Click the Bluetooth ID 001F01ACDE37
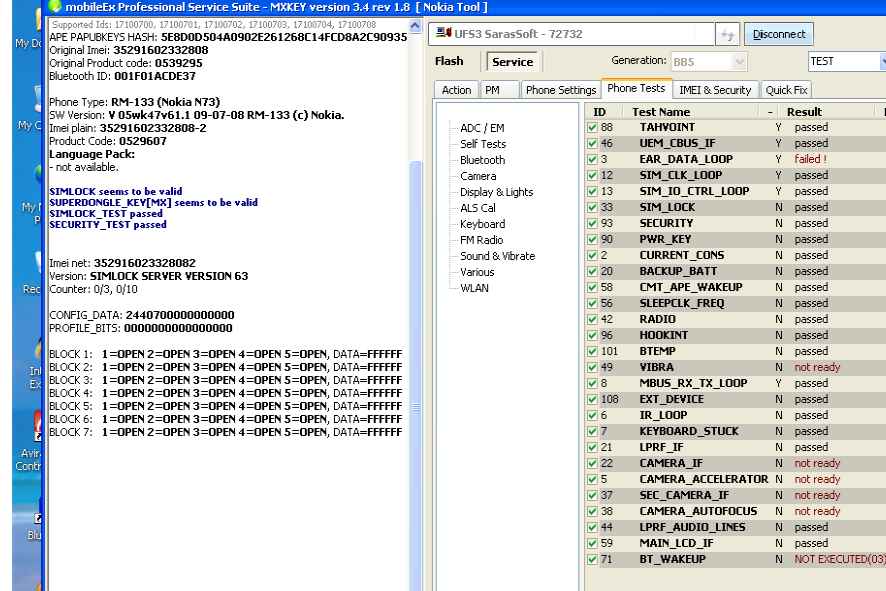Image resolution: width=886 pixels, height=591 pixels. click(155, 76)
